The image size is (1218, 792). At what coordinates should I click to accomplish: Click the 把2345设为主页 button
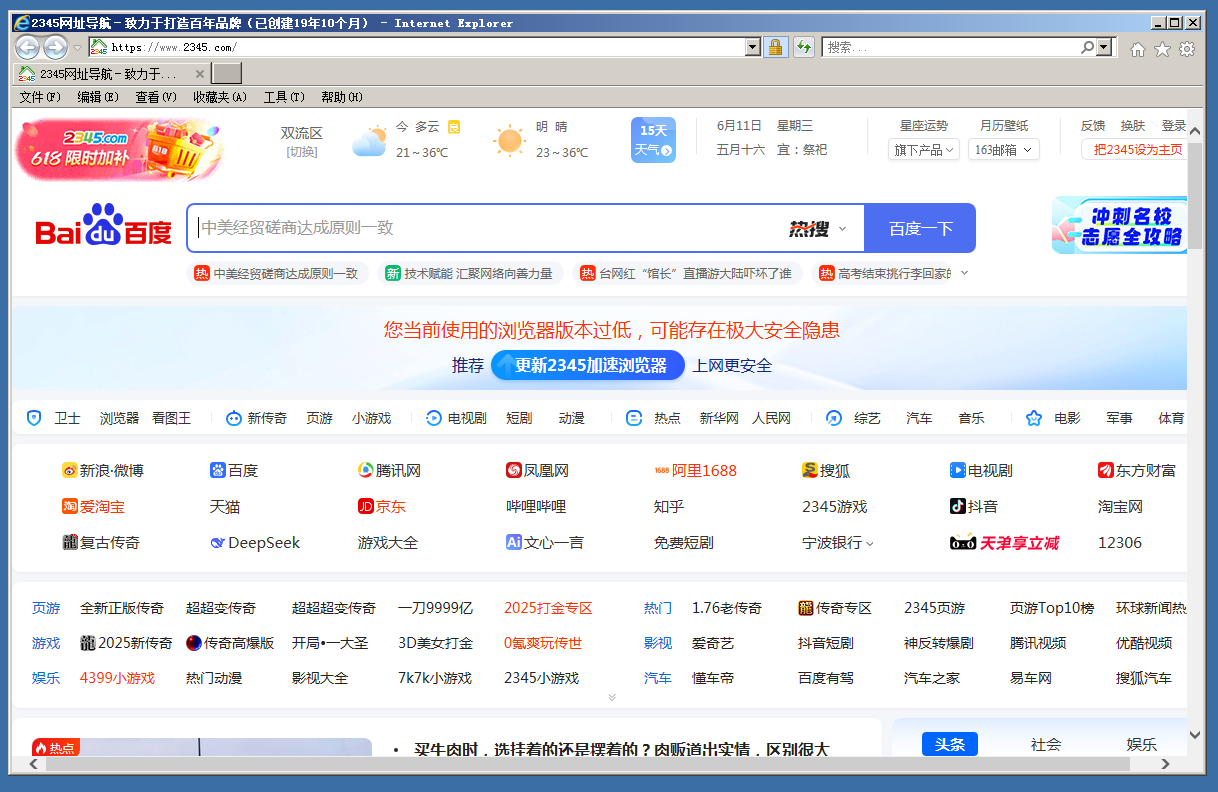coord(1137,149)
